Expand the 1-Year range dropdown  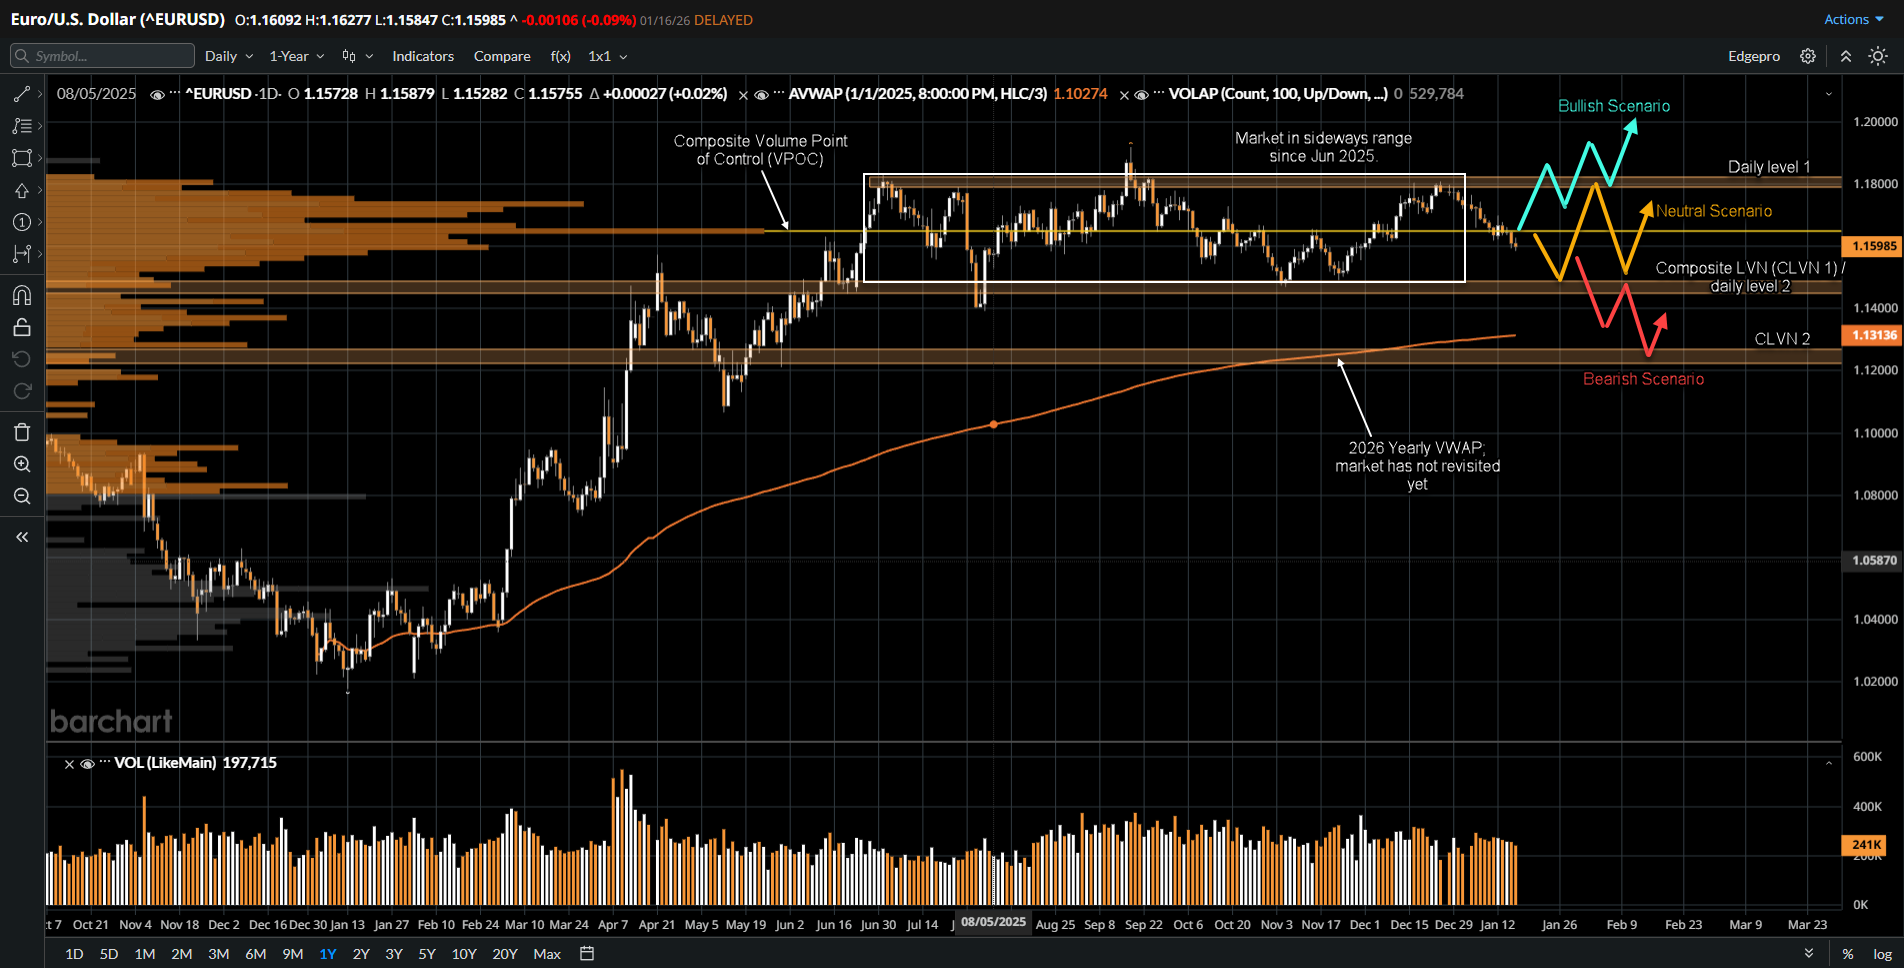coord(295,56)
